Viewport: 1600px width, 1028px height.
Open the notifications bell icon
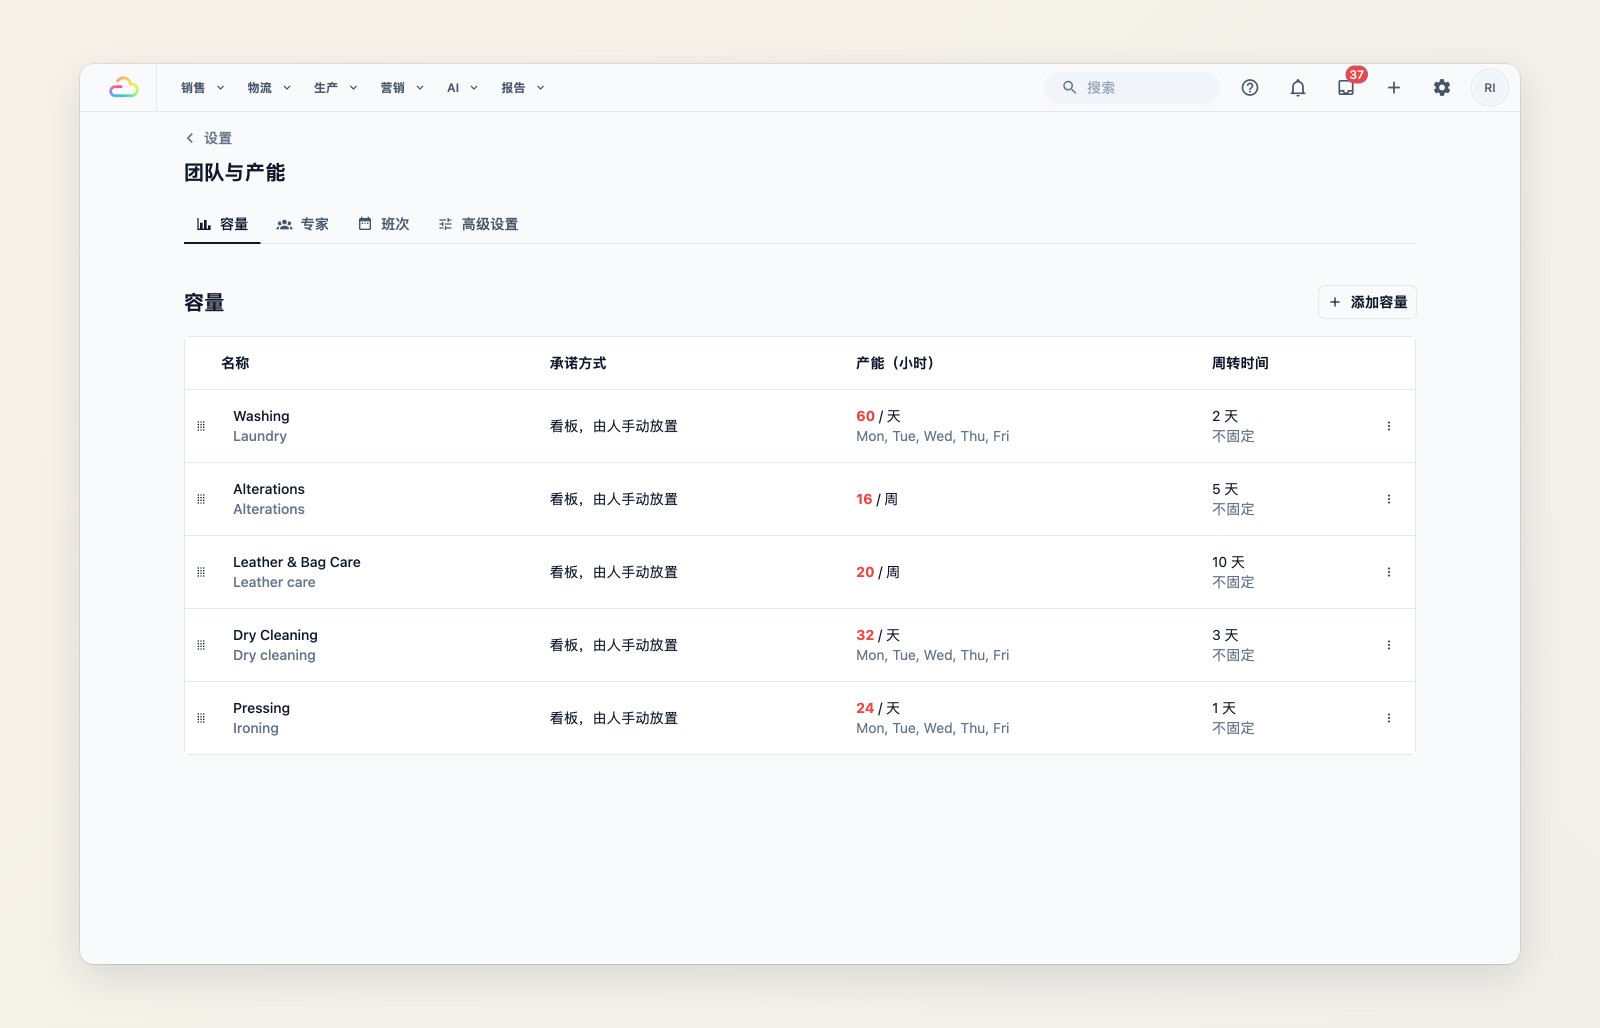(x=1298, y=88)
